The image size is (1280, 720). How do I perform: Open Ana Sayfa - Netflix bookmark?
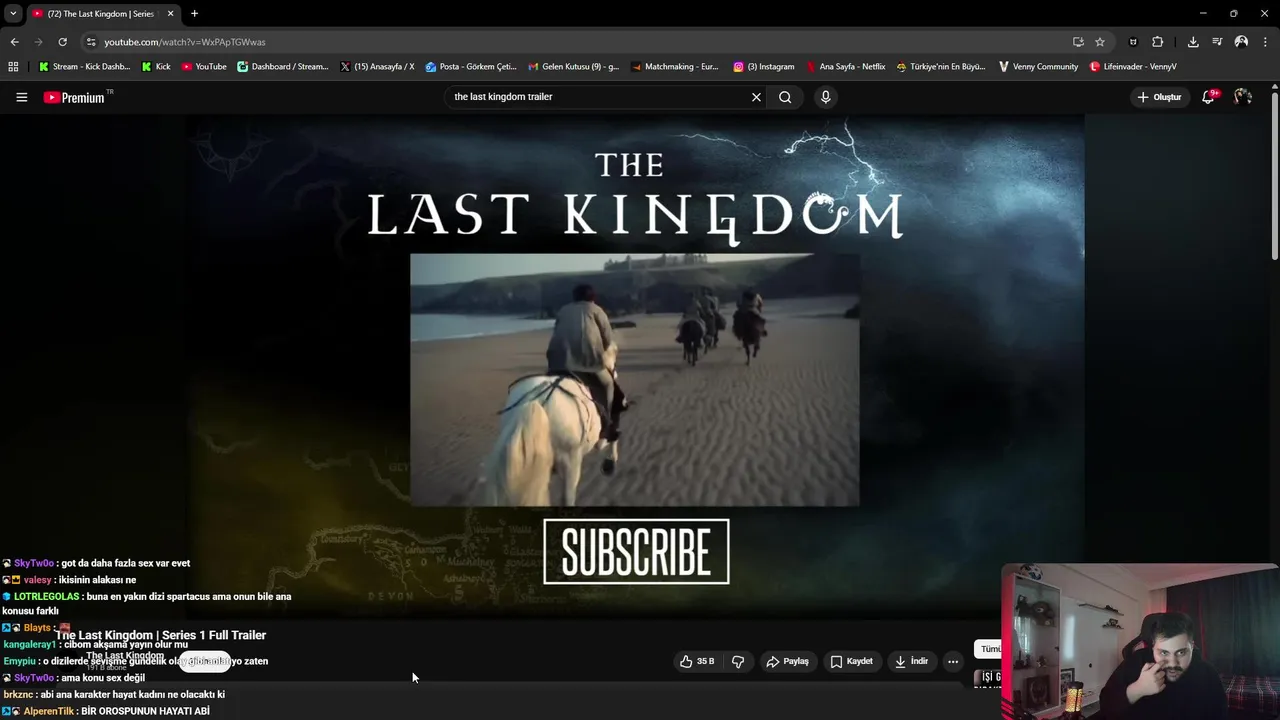(x=846, y=67)
